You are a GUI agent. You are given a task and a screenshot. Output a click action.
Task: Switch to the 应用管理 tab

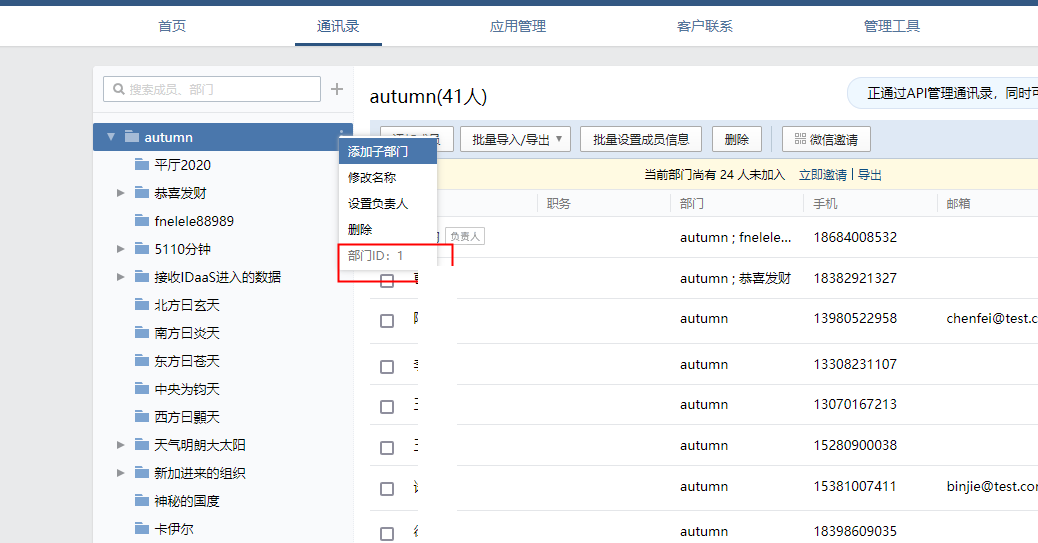point(517,26)
